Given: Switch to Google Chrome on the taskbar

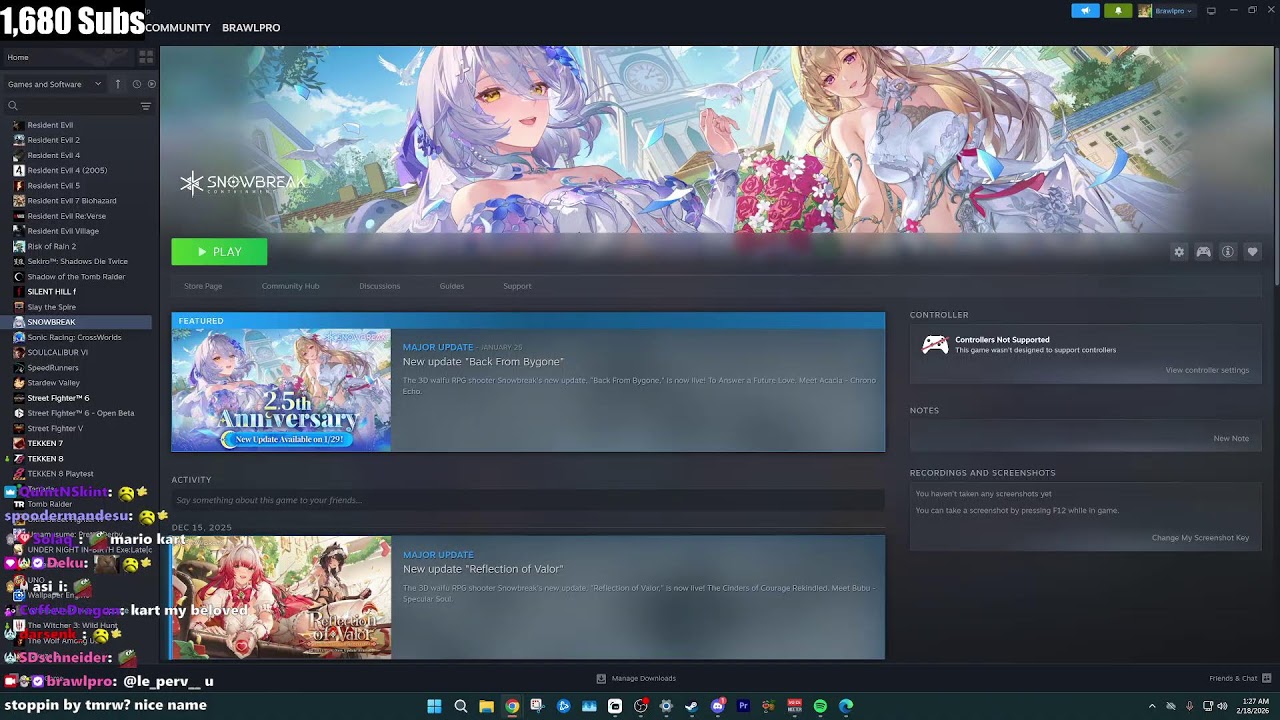Looking at the screenshot, I should coord(512,706).
